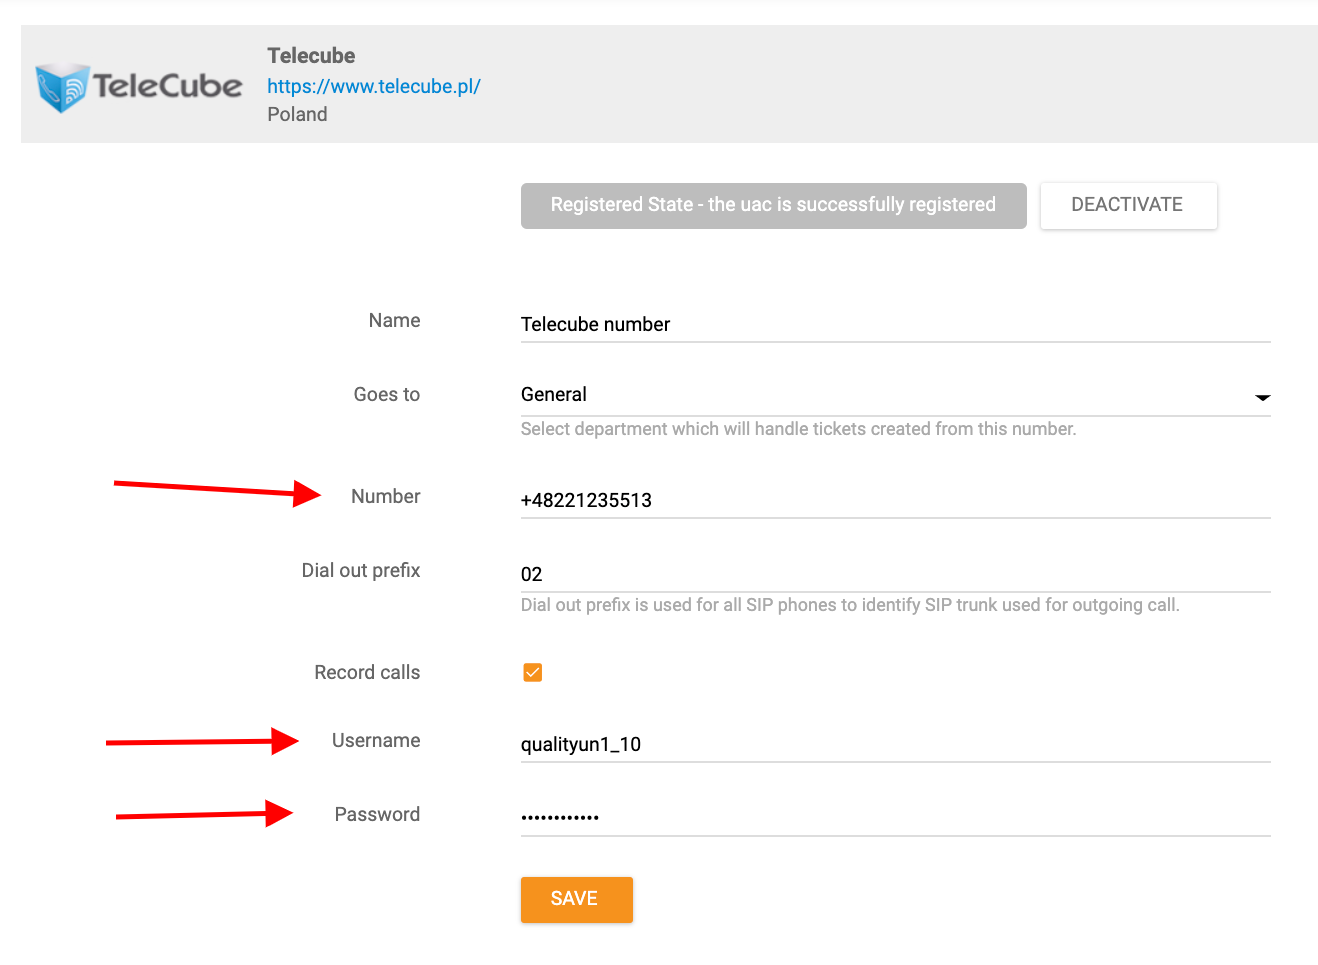Click the dial out prefix help text
Screen dimensions: 1318x965
pyautogui.click(x=850, y=605)
